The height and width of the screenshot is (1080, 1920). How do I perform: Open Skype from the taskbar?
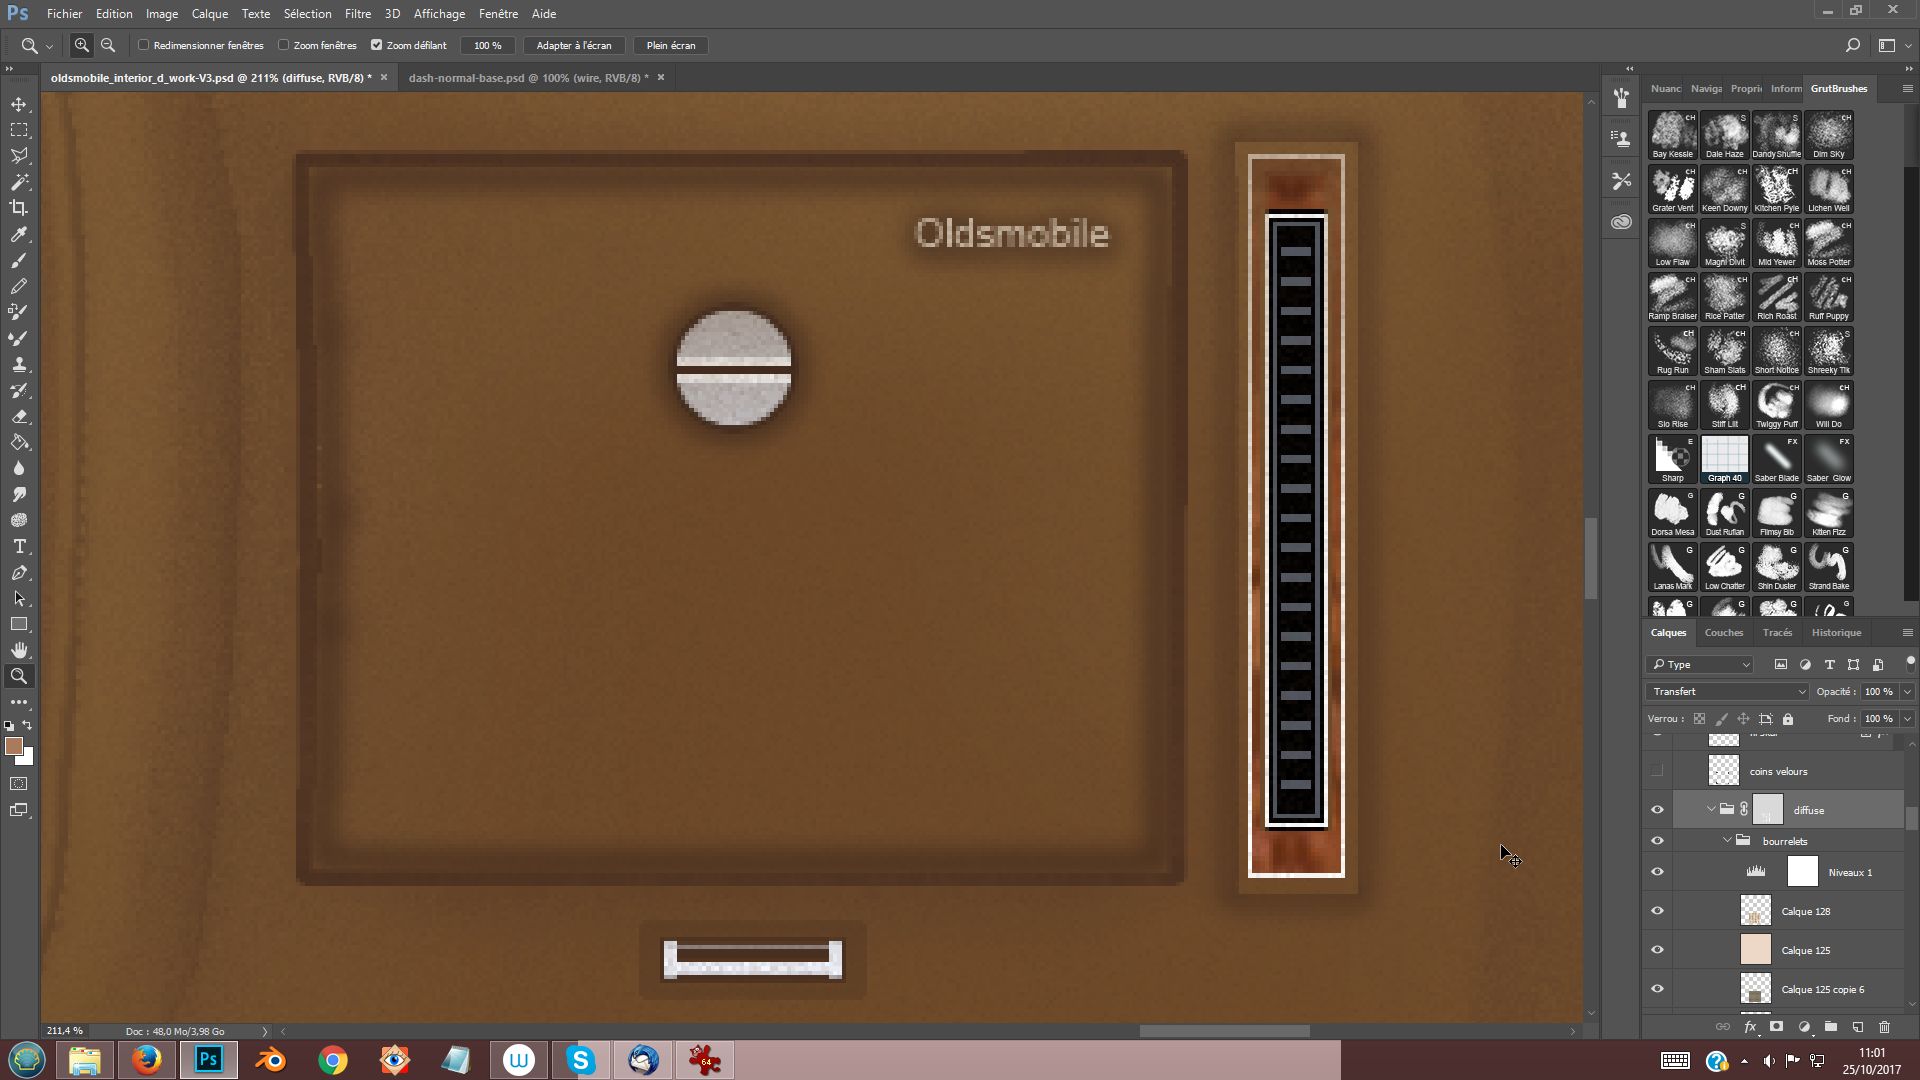[581, 1060]
